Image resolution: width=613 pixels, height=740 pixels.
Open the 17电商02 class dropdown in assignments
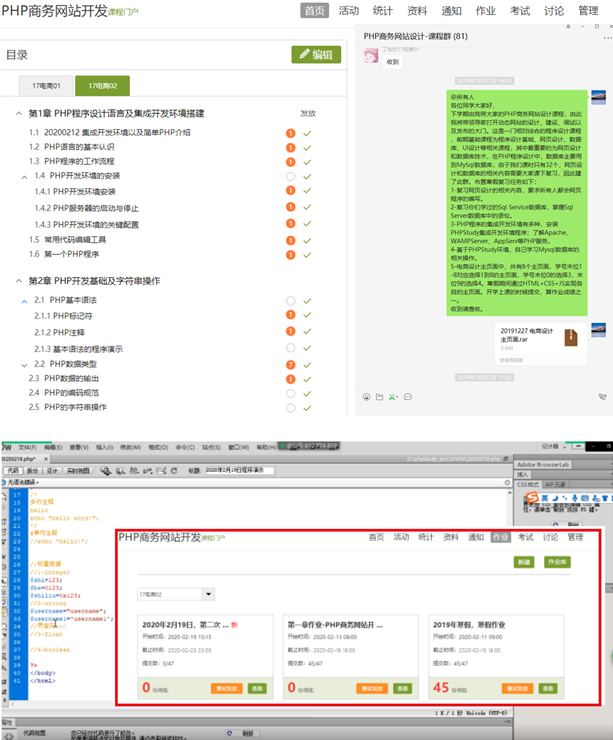coord(177,593)
